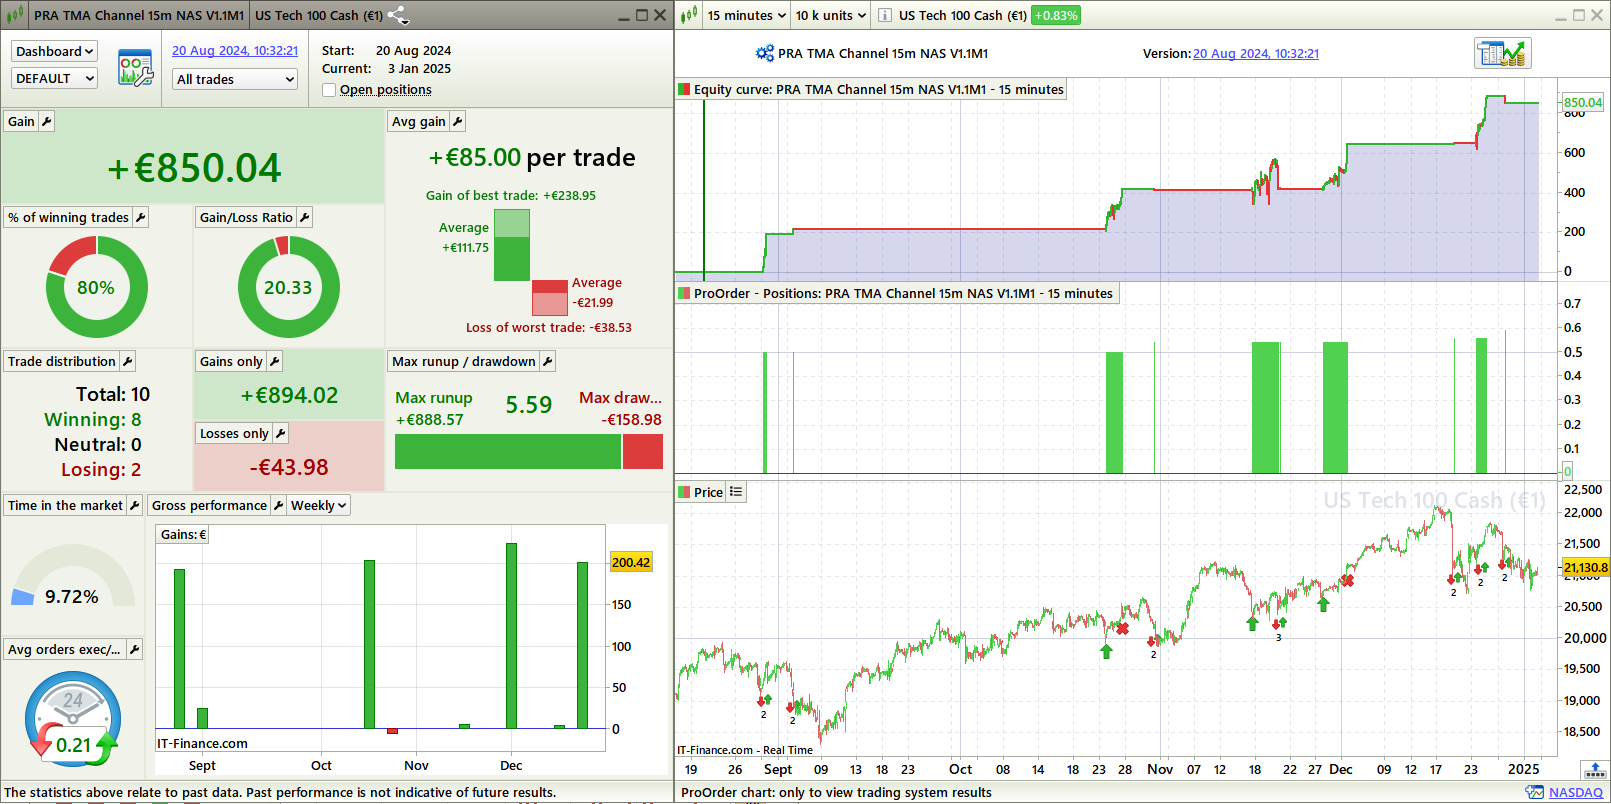
Task: Click the 20.33 gain/loss ratio donut chart
Action: tap(288, 287)
